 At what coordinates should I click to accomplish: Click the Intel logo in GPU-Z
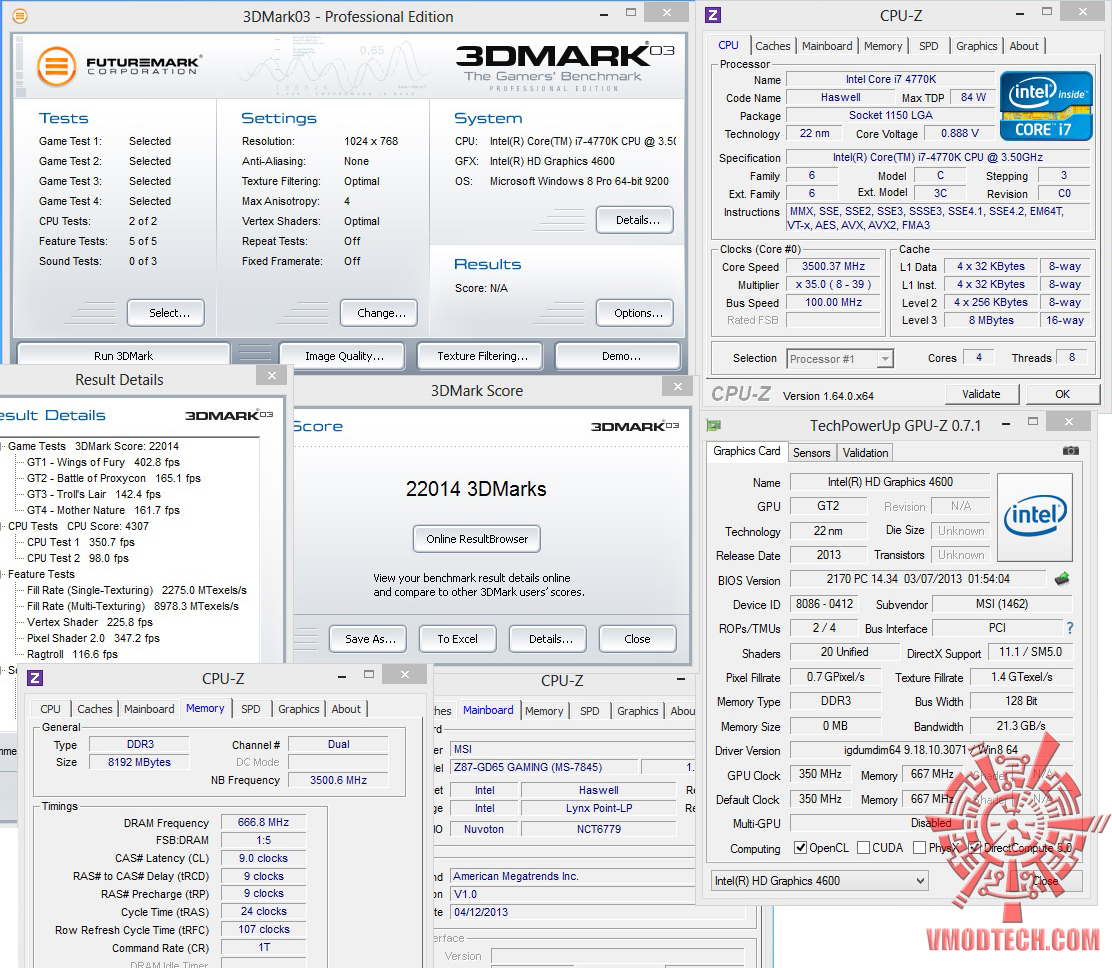pyautogui.click(x=1035, y=516)
